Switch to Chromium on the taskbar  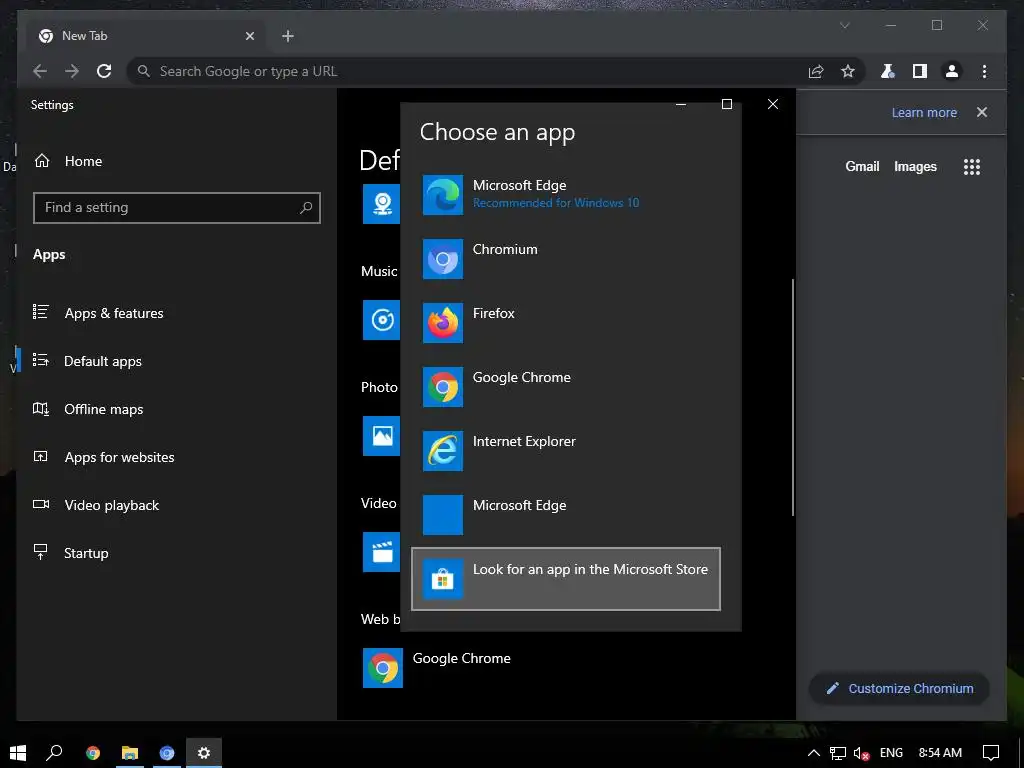tap(167, 753)
